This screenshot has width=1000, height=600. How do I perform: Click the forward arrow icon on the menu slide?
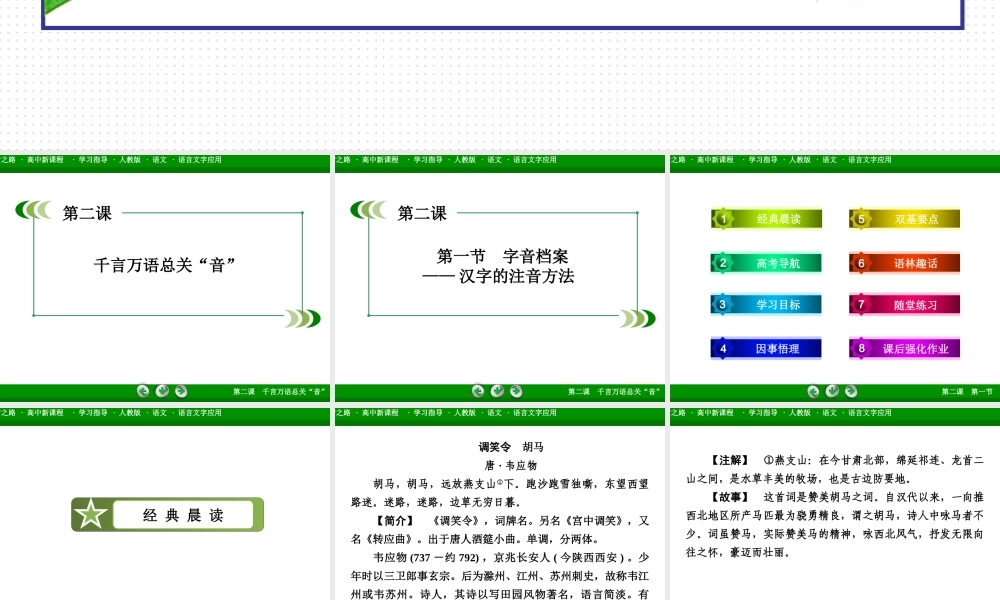(x=851, y=391)
